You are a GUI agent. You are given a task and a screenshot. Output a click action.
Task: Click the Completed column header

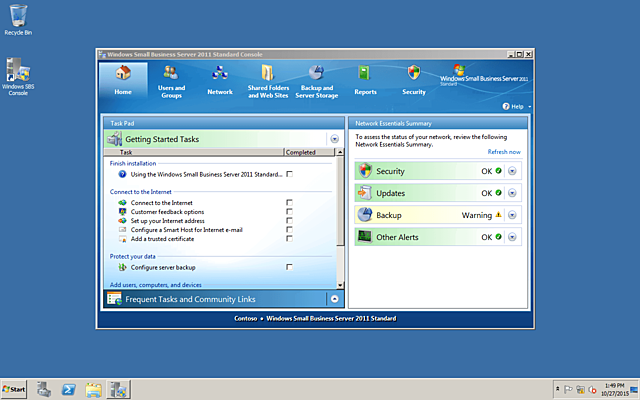(x=309, y=152)
